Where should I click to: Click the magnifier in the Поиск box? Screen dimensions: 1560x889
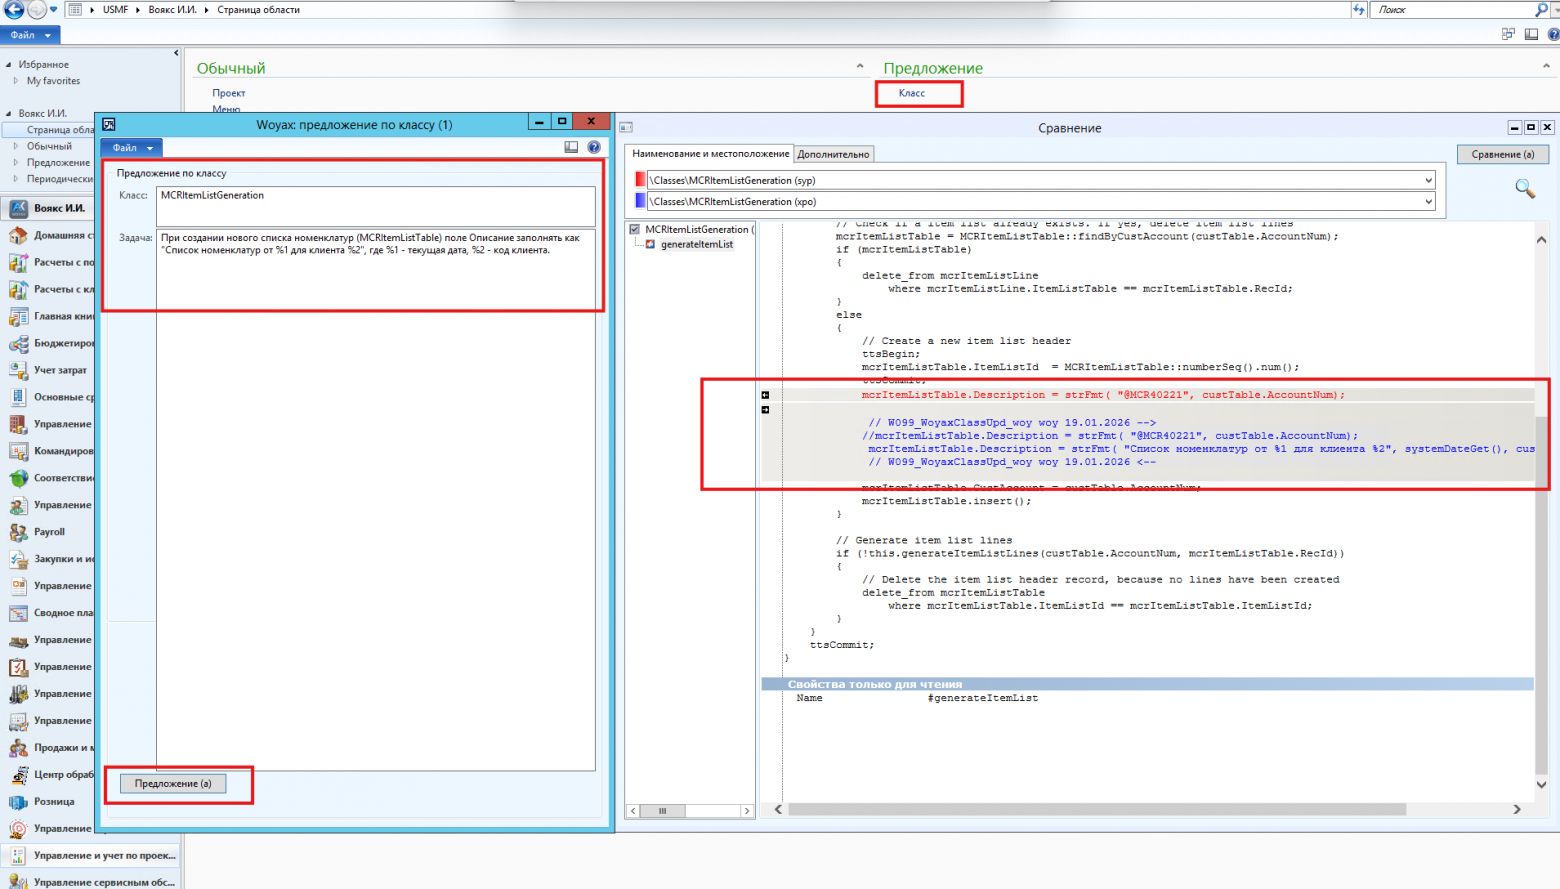(x=1541, y=9)
